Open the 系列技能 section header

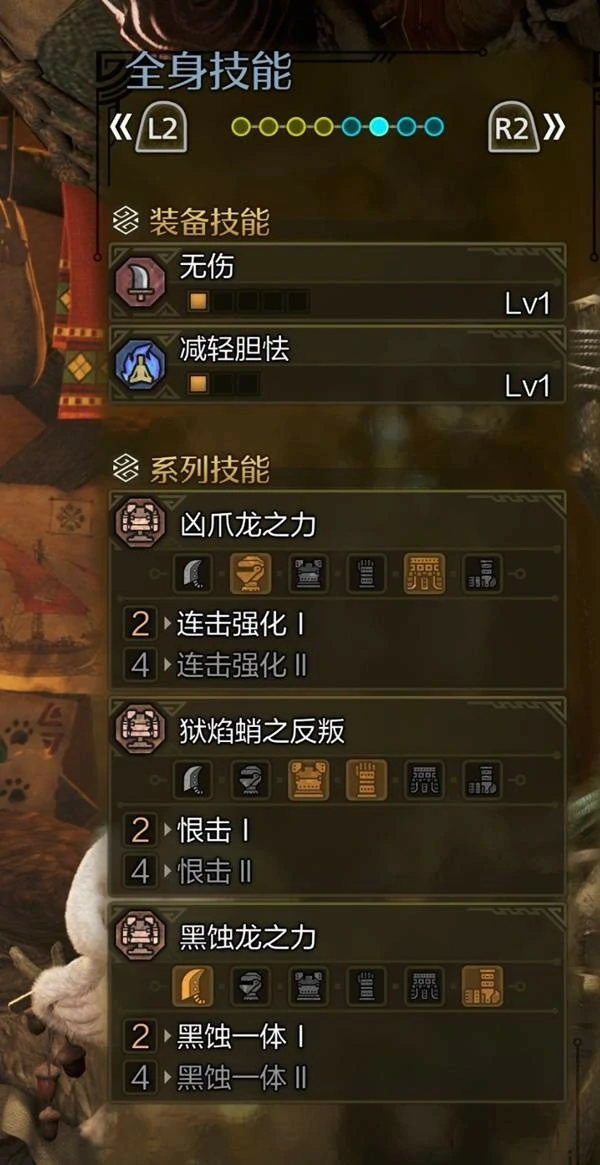pyautogui.click(x=192, y=470)
